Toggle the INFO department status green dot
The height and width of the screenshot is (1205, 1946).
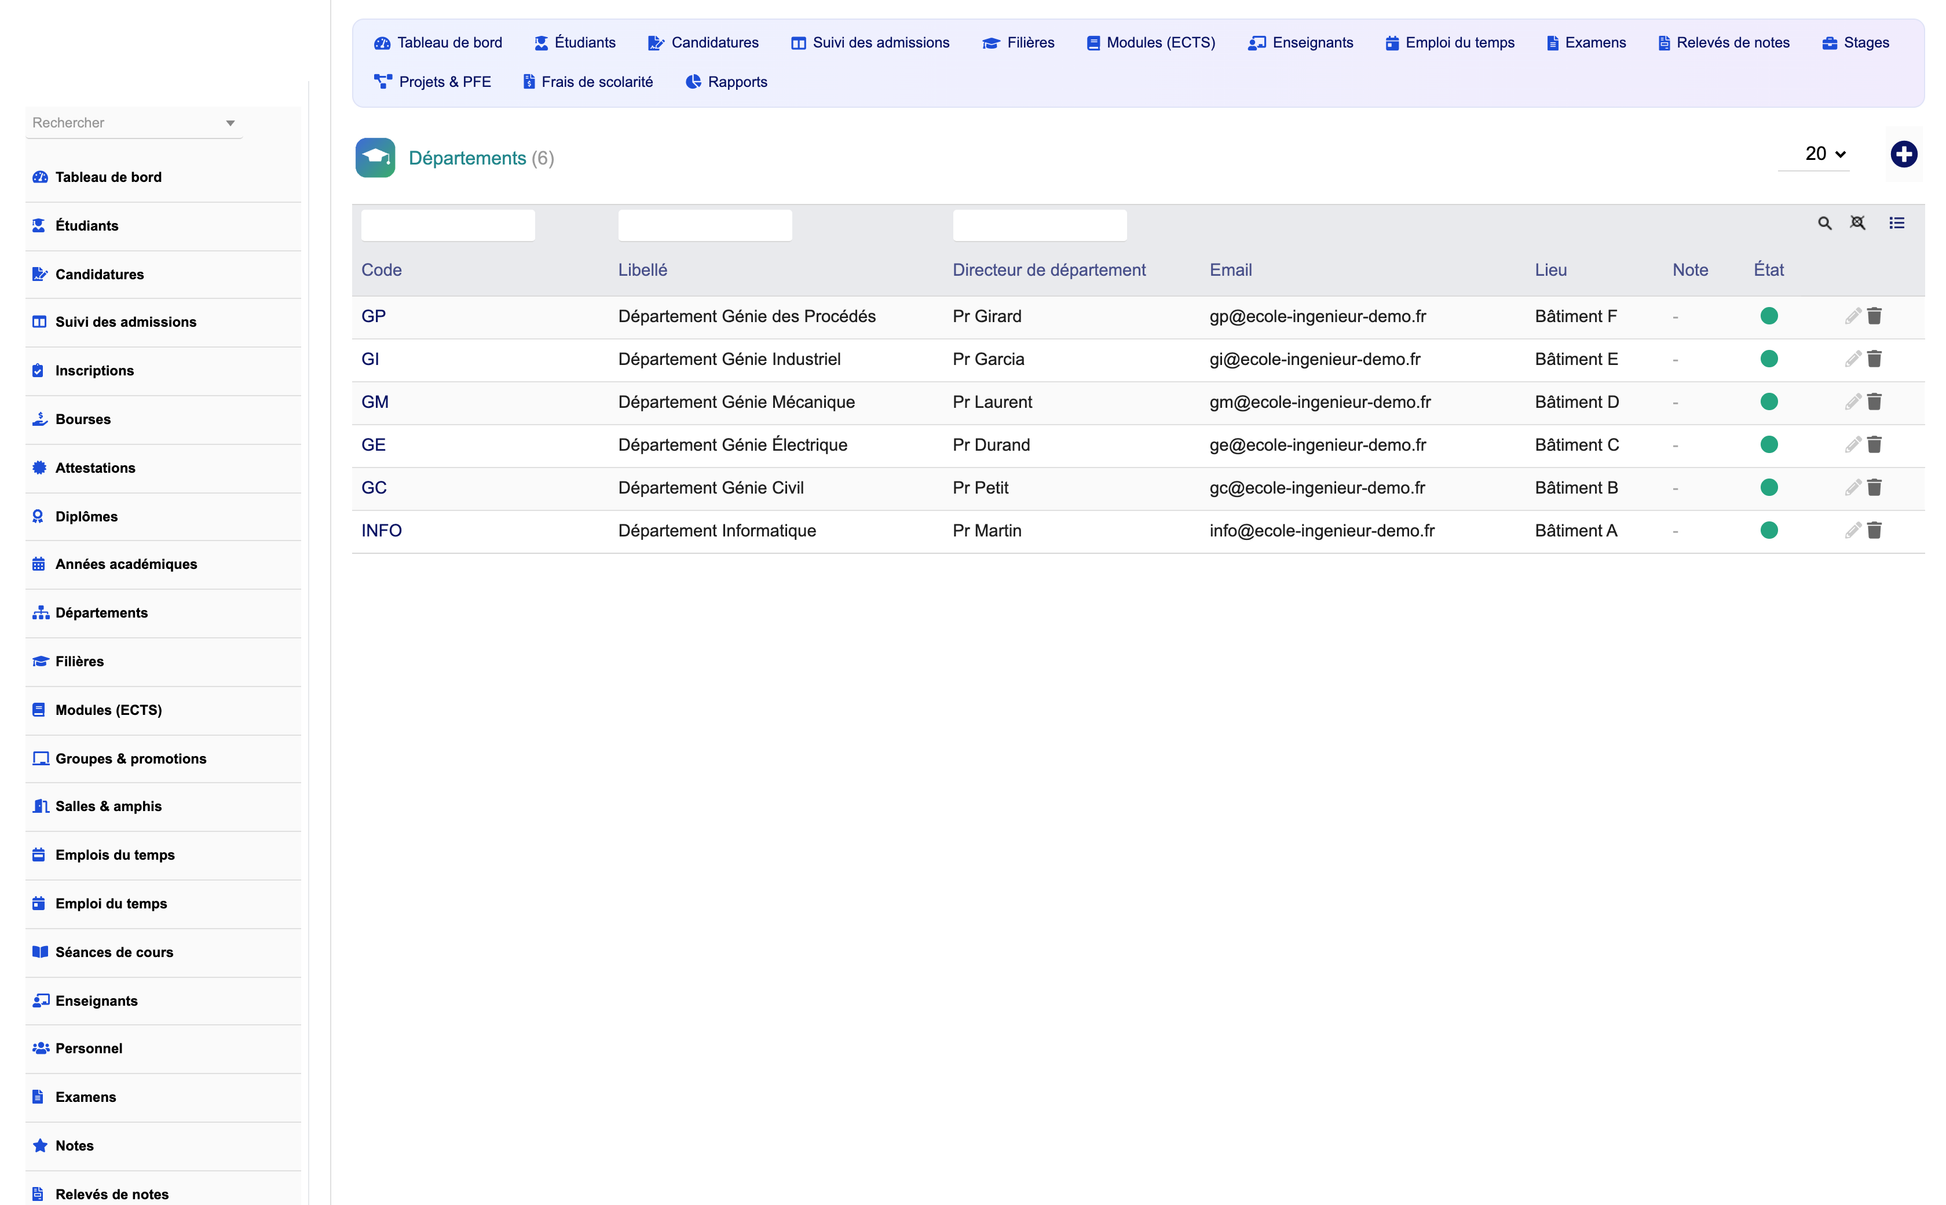click(1768, 531)
